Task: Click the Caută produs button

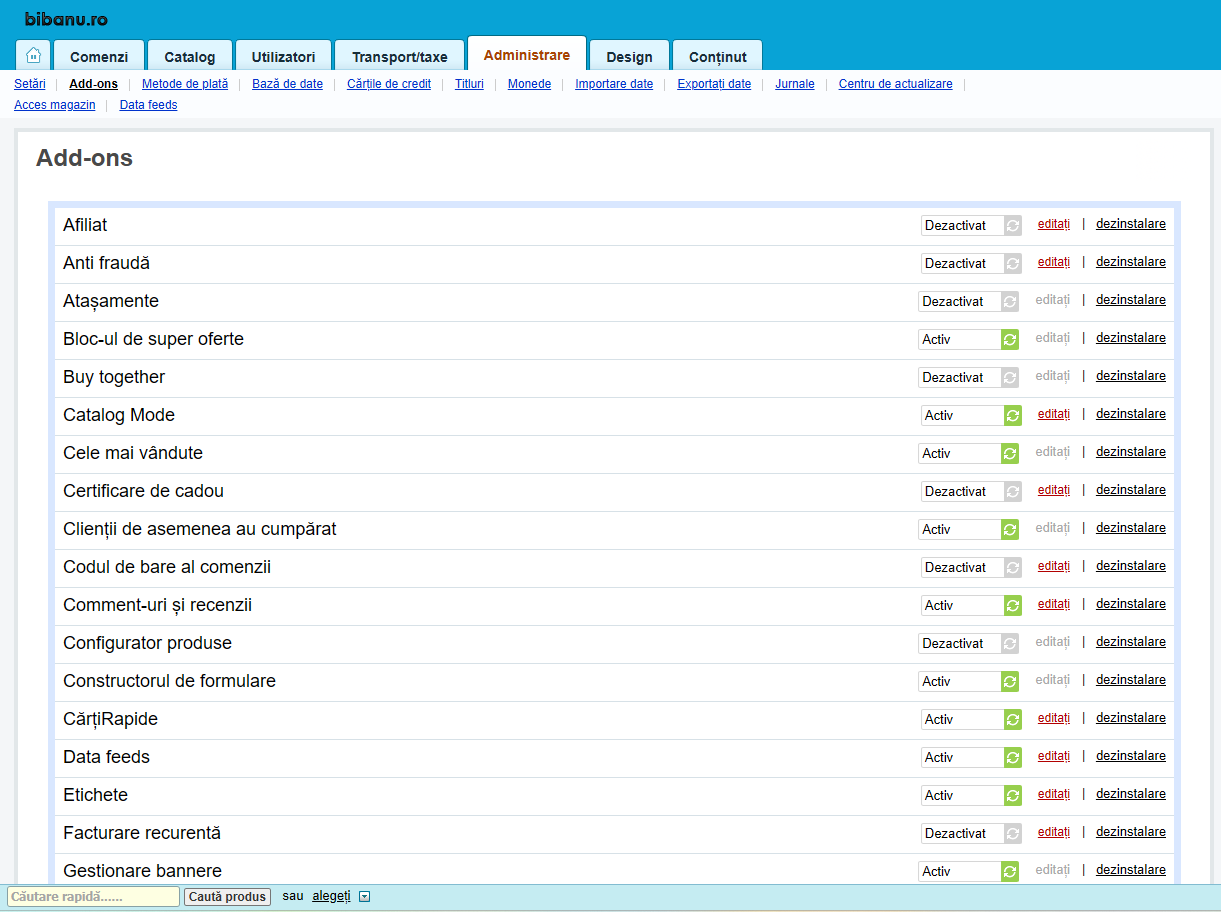Action: coord(228,897)
